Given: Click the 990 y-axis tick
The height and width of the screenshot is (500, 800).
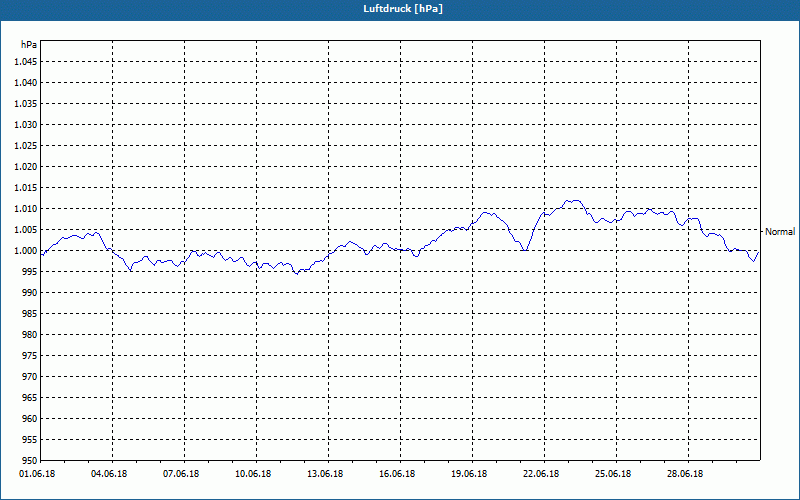Looking at the screenshot, I should [31, 292].
